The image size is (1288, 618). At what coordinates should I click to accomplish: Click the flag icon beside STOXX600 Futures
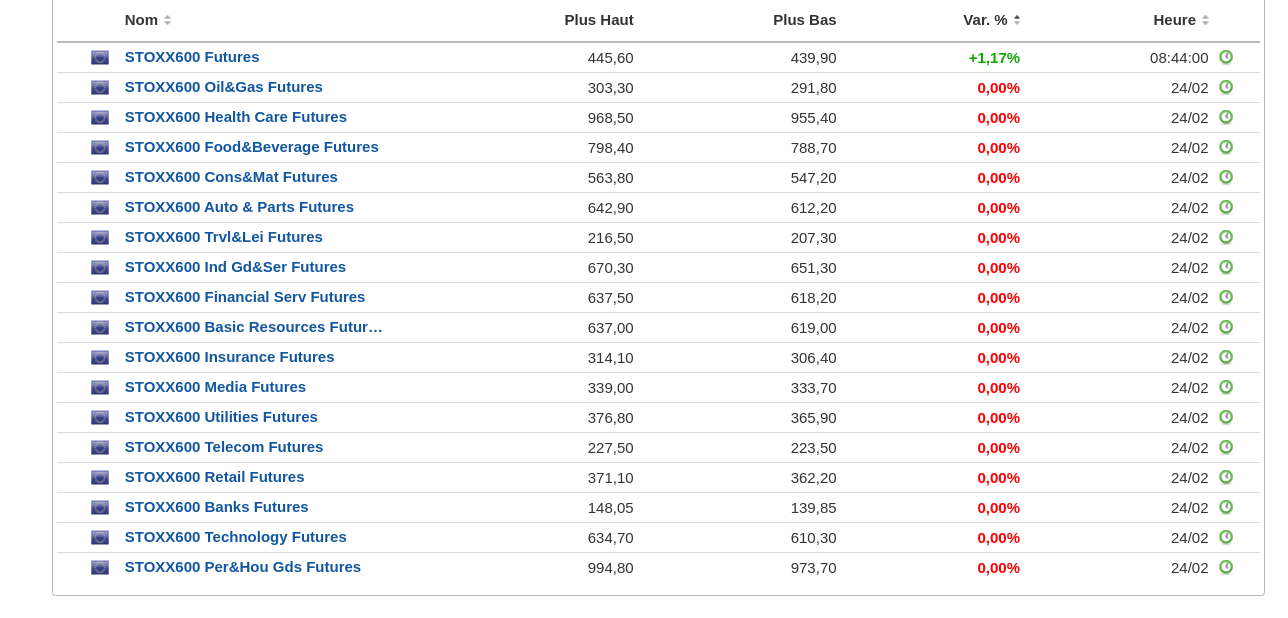(x=100, y=58)
